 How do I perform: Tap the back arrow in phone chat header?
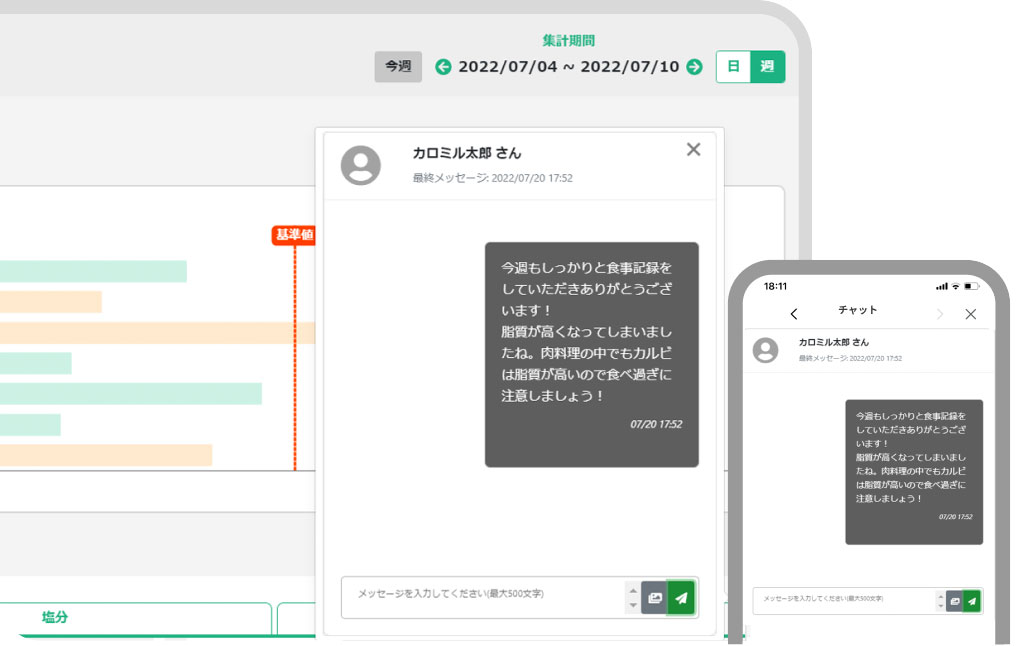click(x=794, y=314)
